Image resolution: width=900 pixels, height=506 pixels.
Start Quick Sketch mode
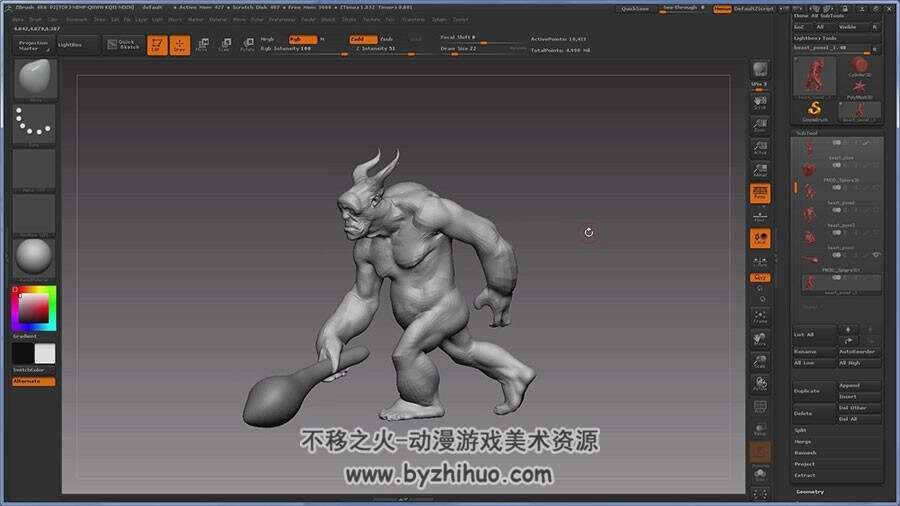123,45
